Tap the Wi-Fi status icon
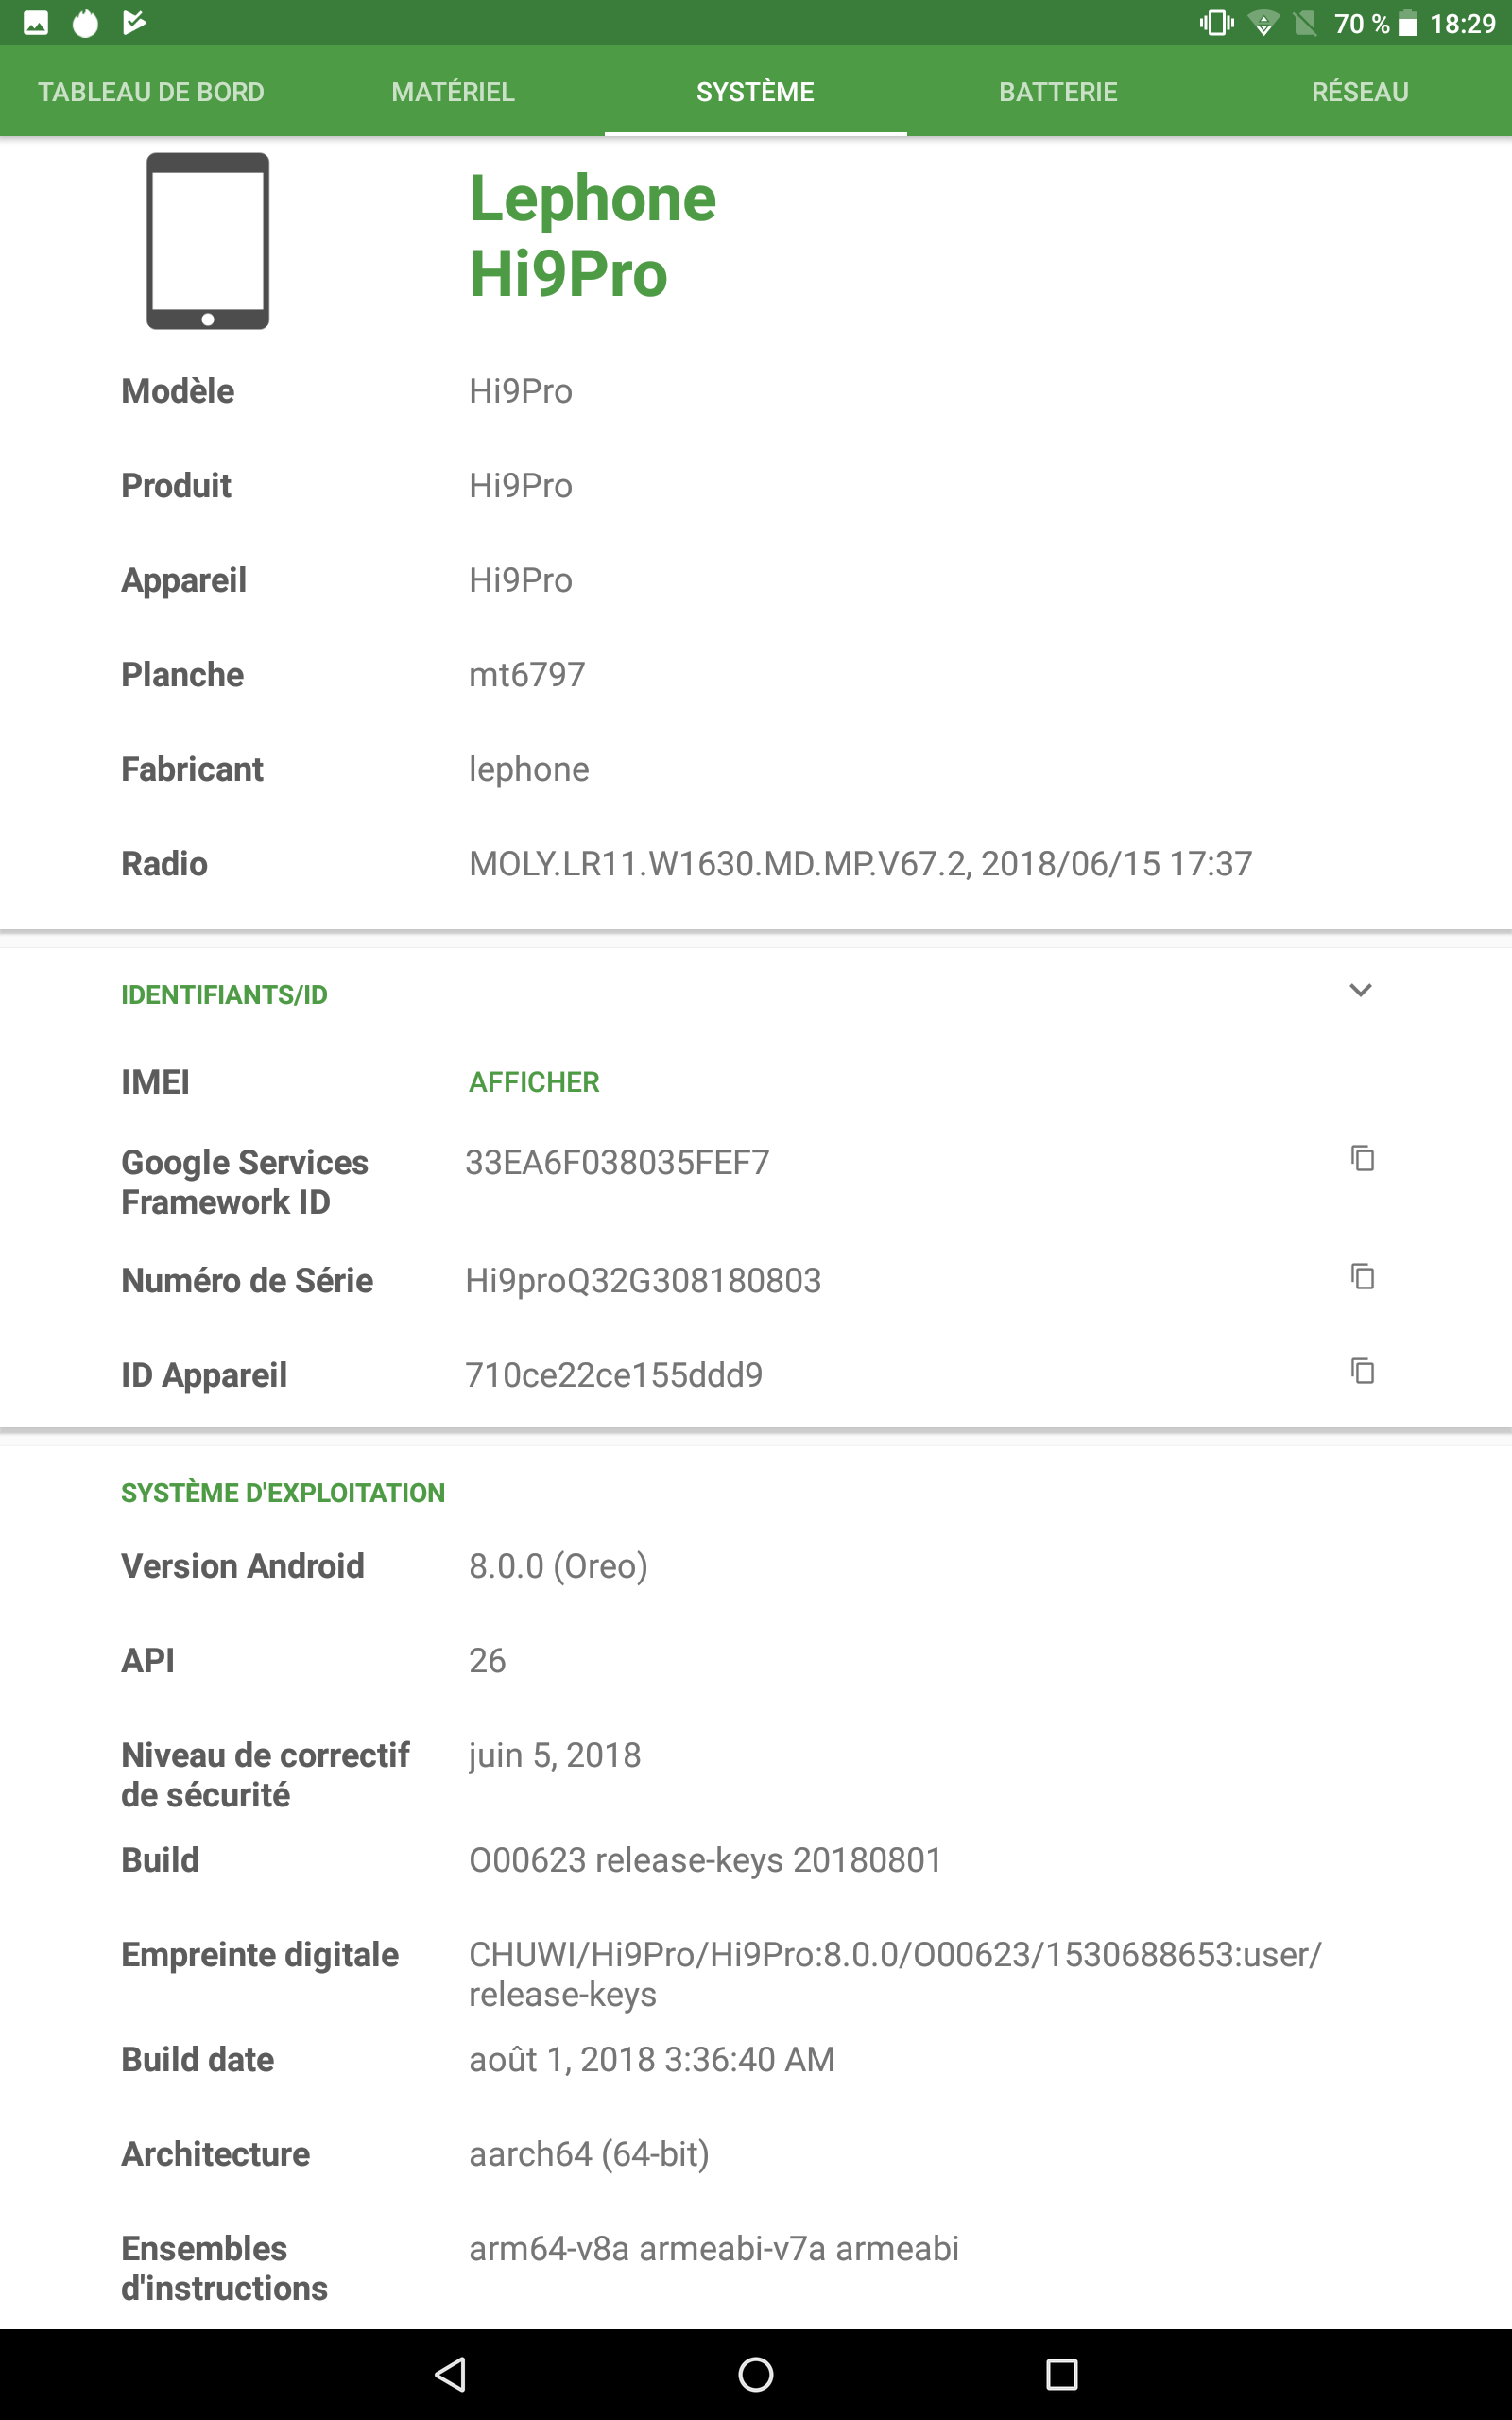 click(x=1264, y=23)
